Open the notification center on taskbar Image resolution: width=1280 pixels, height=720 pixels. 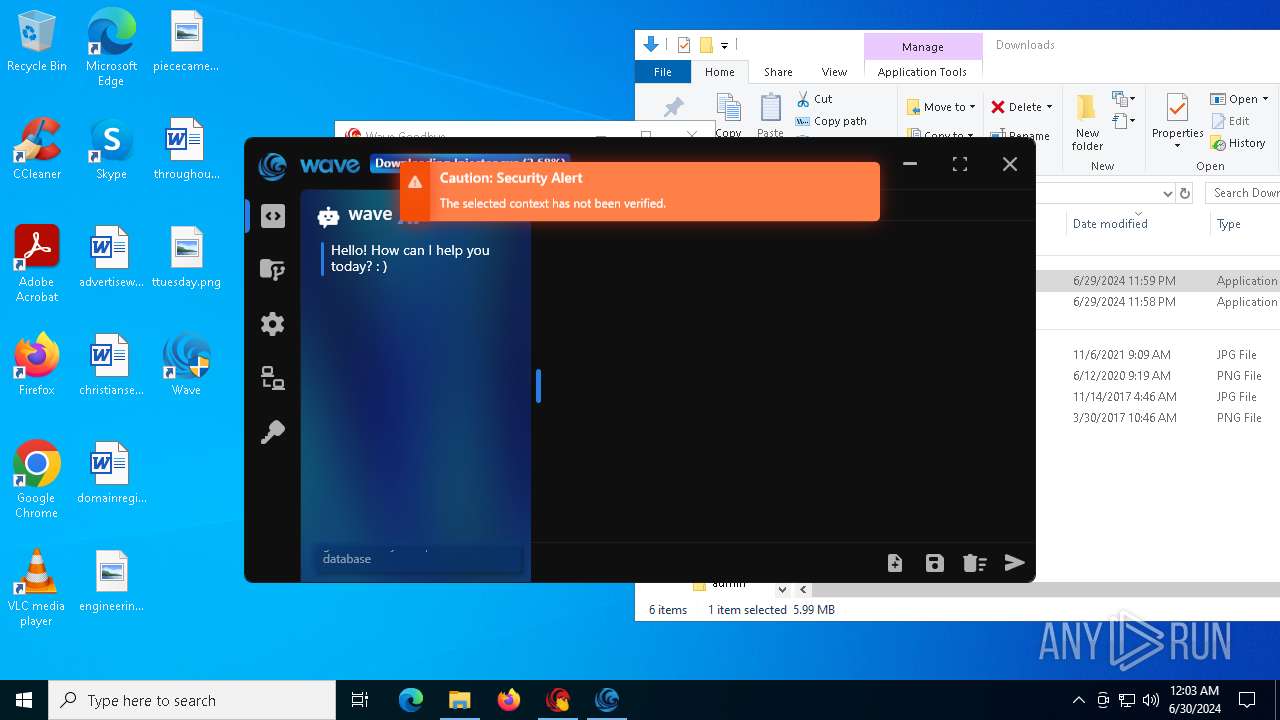[x=1247, y=700]
